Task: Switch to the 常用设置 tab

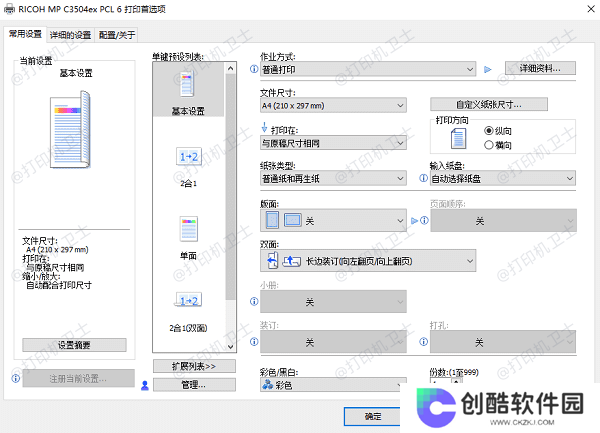Action: (25, 34)
